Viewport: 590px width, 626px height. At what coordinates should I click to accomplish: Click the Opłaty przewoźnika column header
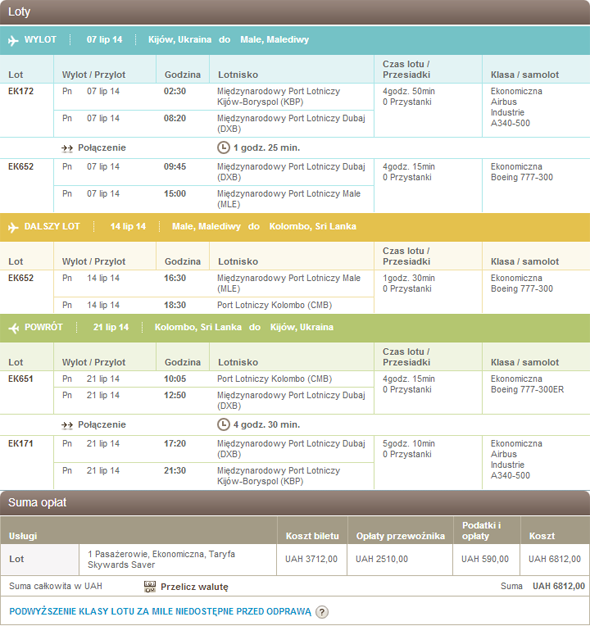tap(400, 536)
